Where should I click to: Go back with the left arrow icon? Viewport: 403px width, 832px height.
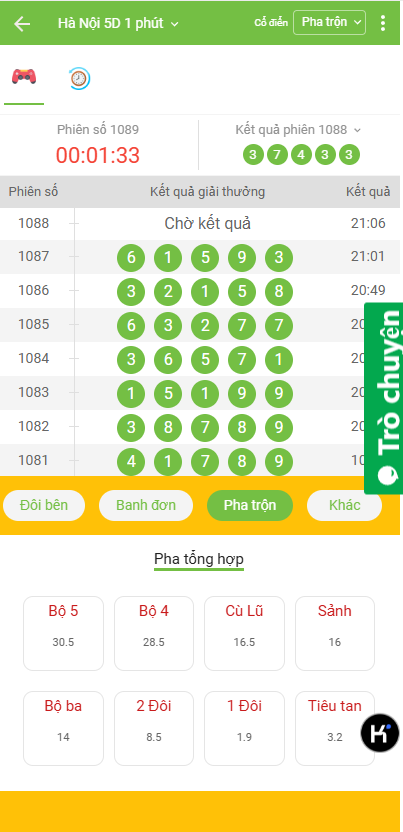click(22, 23)
